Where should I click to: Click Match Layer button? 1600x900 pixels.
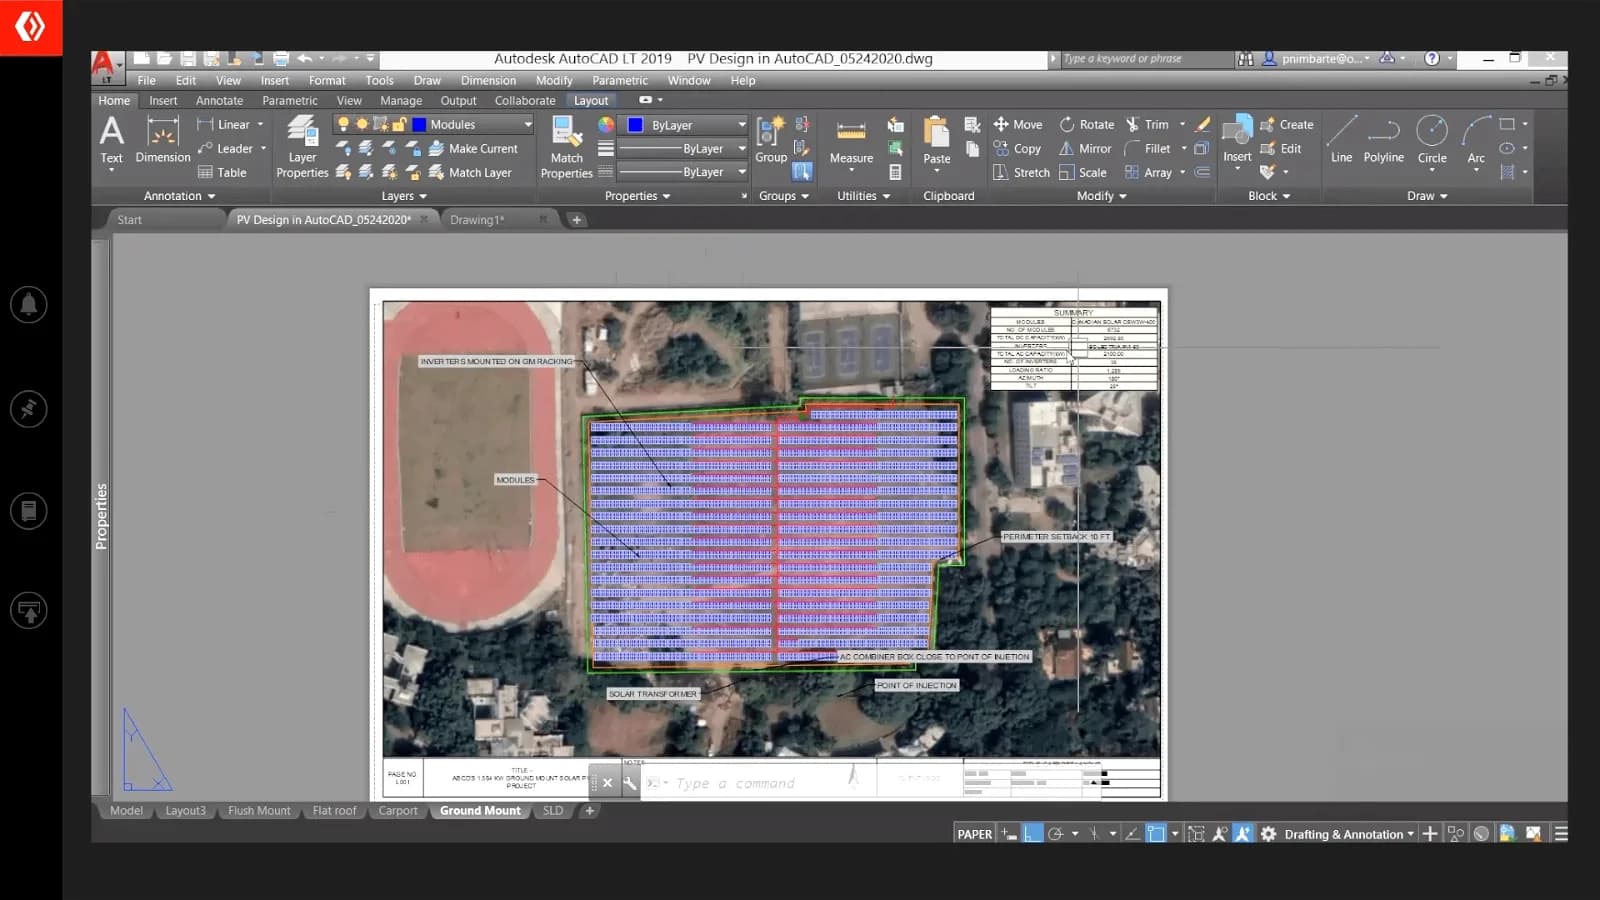pos(470,173)
